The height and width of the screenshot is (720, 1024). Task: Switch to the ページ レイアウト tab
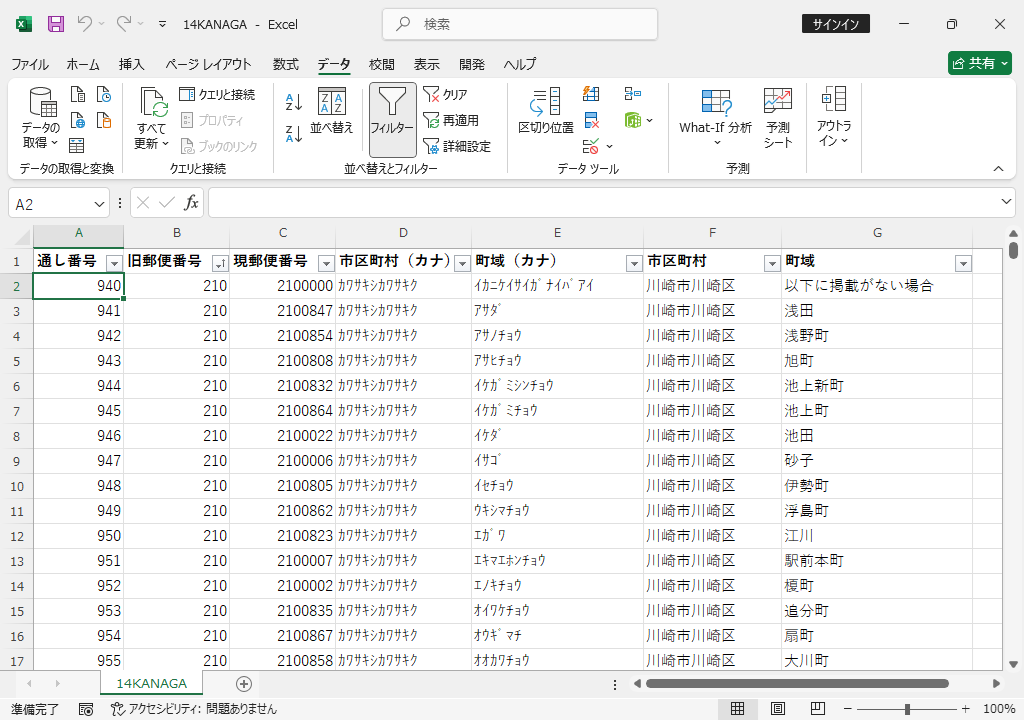(x=208, y=64)
